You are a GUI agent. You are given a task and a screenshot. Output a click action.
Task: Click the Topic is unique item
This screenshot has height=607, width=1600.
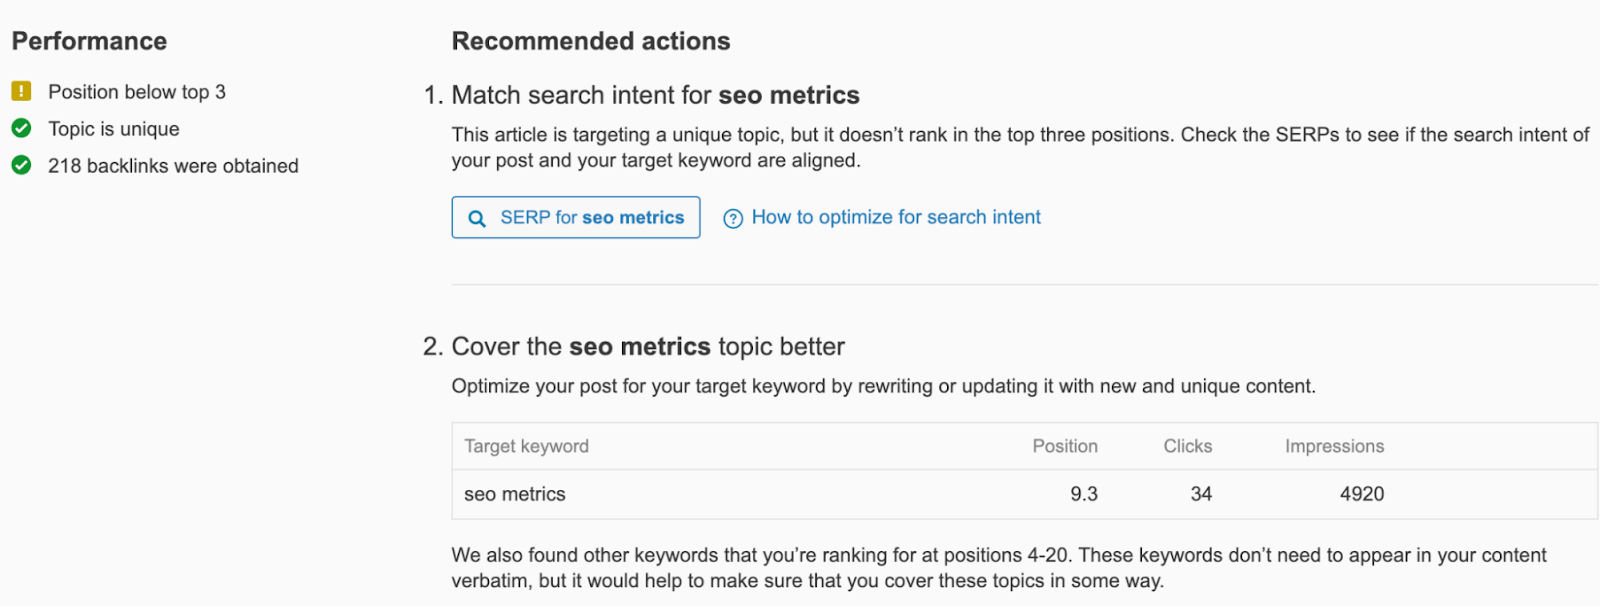tap(114, 129)
